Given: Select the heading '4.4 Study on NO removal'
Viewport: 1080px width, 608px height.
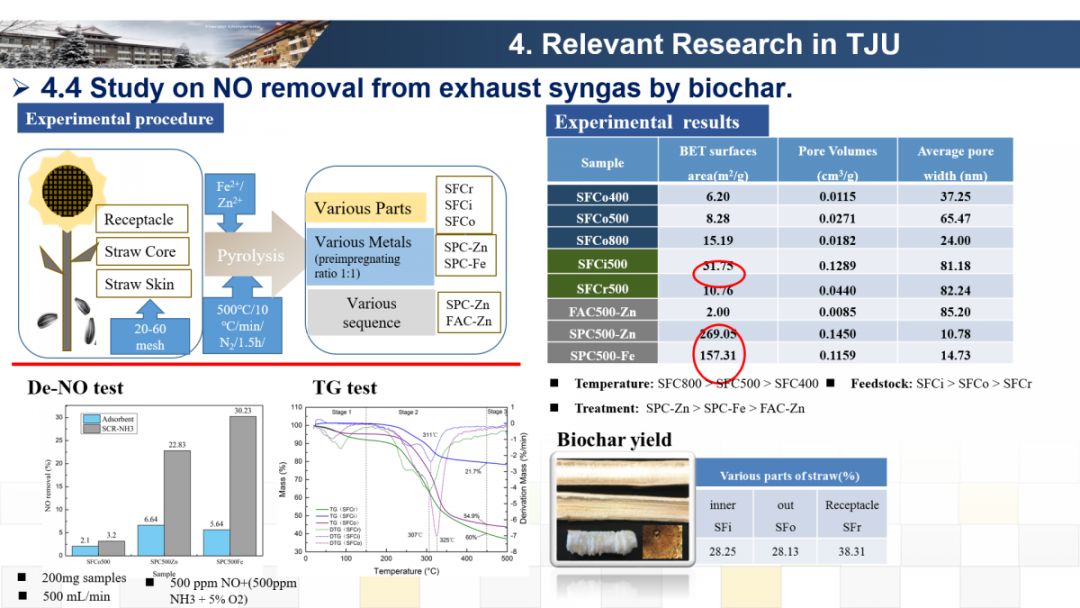Looking at the screenshot, I should coord(415,88).
